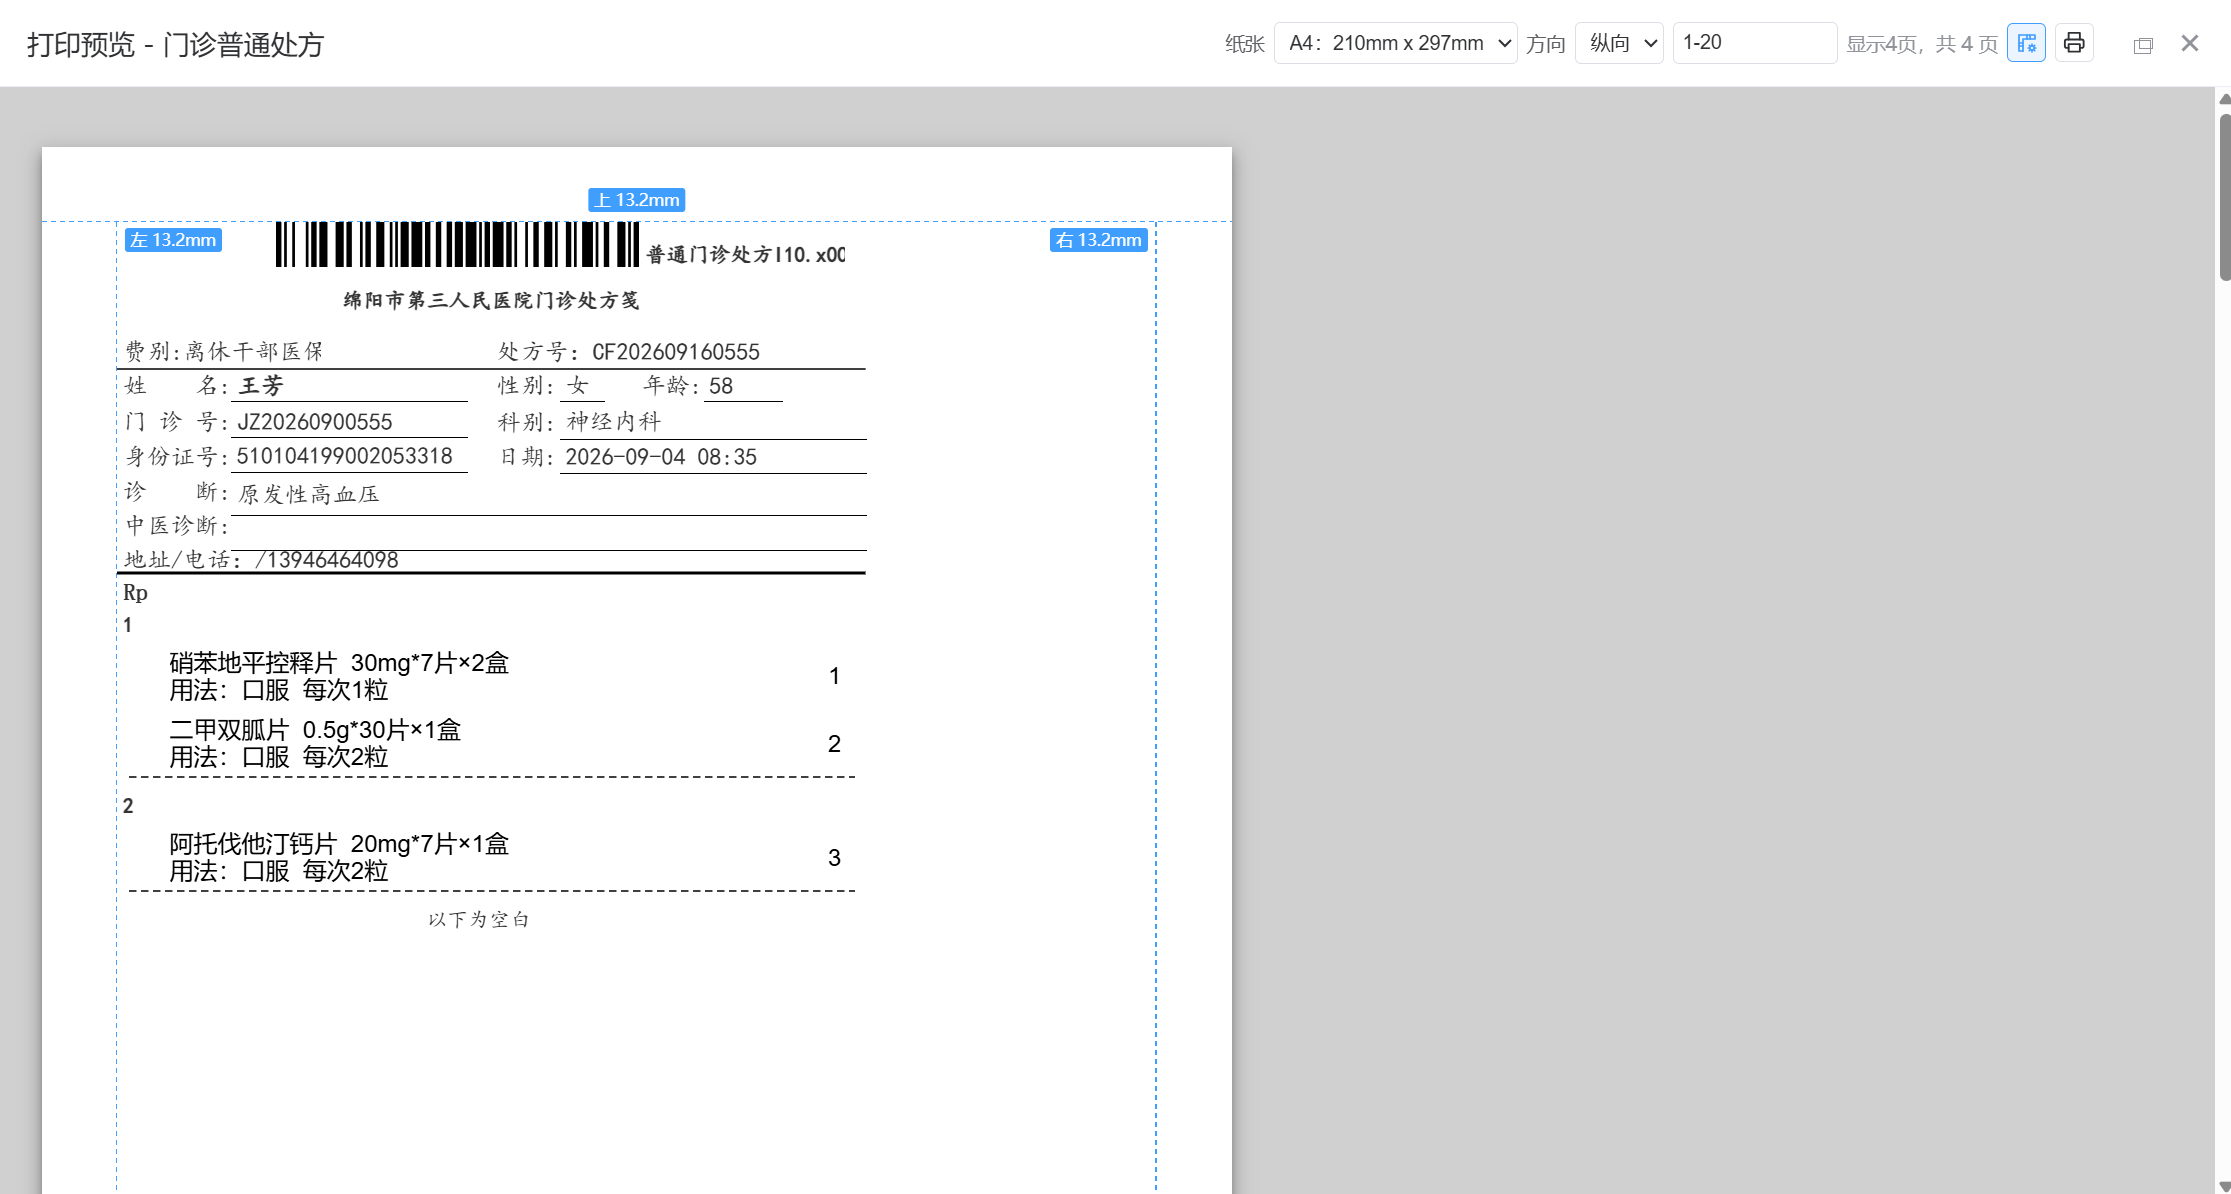Image resolution: width=2231 pixels, height=1194 pixels.
Task: Click the scrollbar down arrow
Action: pyautogui.click(x=2224, y=1186)
